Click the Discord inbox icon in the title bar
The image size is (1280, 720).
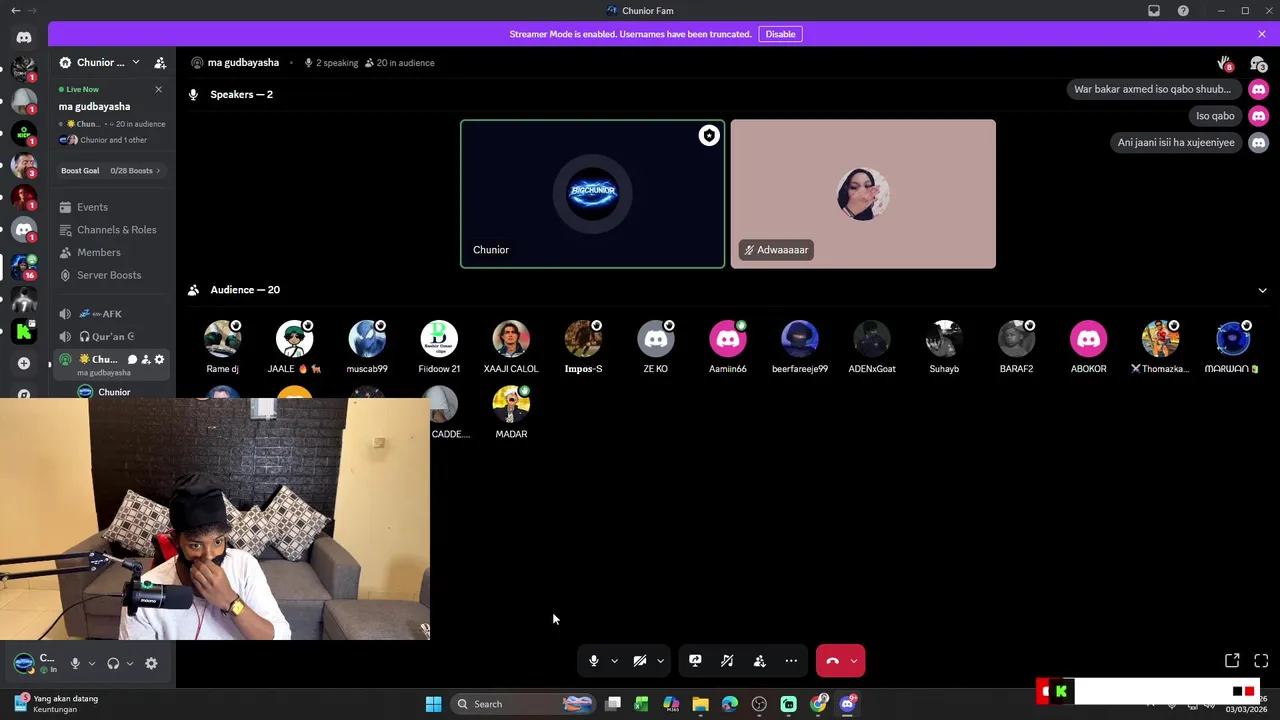[x=1154, y=11]
